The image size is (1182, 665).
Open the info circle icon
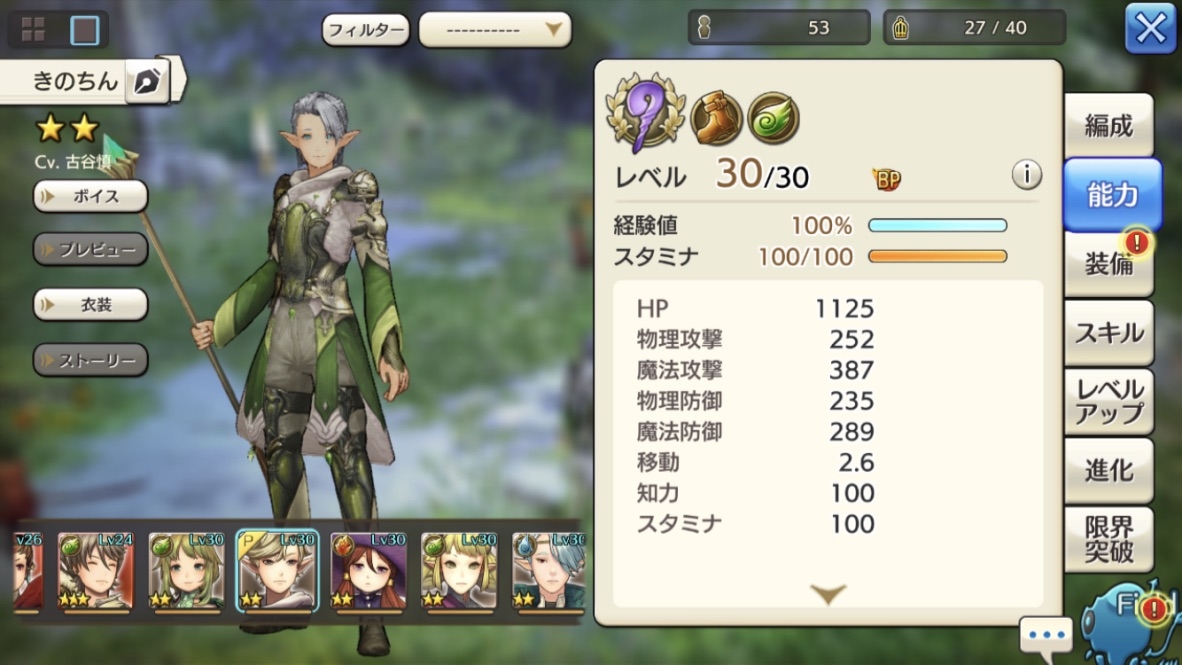(x=1026, y=175)
